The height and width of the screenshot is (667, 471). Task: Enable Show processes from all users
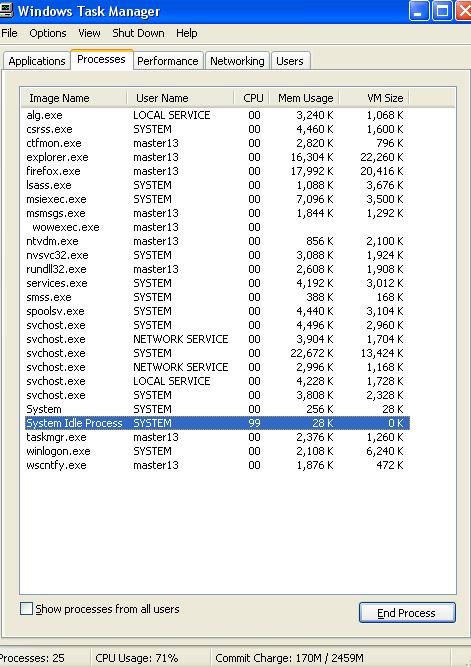click(x=26, y=608)
